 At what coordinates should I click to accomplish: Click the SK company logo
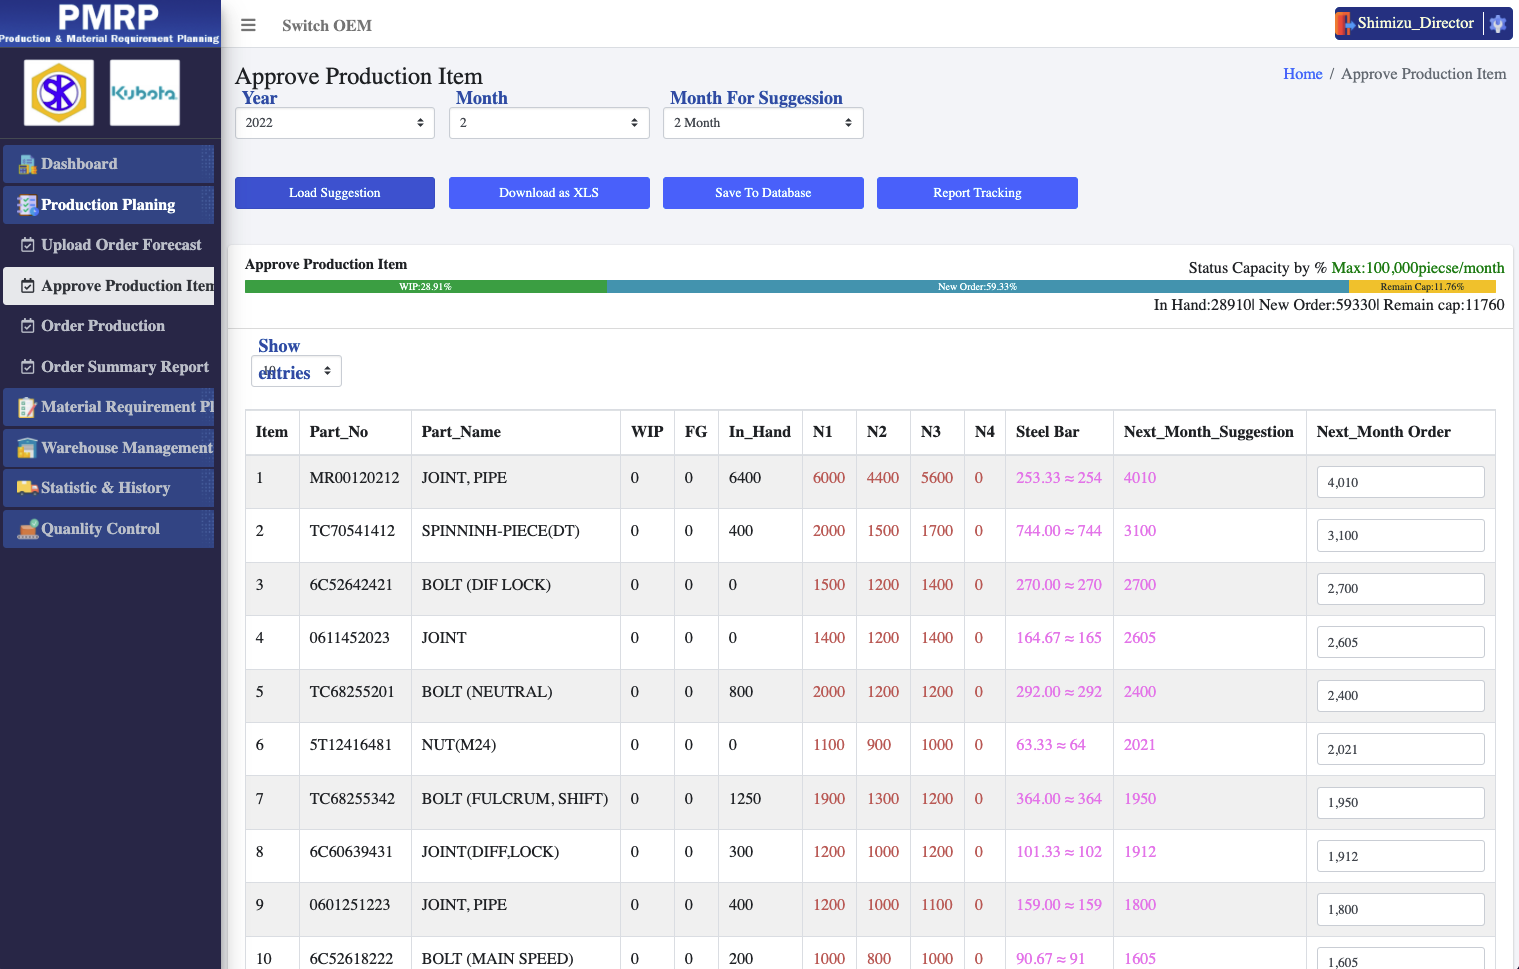pyautogui.click(x=59, y=93)
